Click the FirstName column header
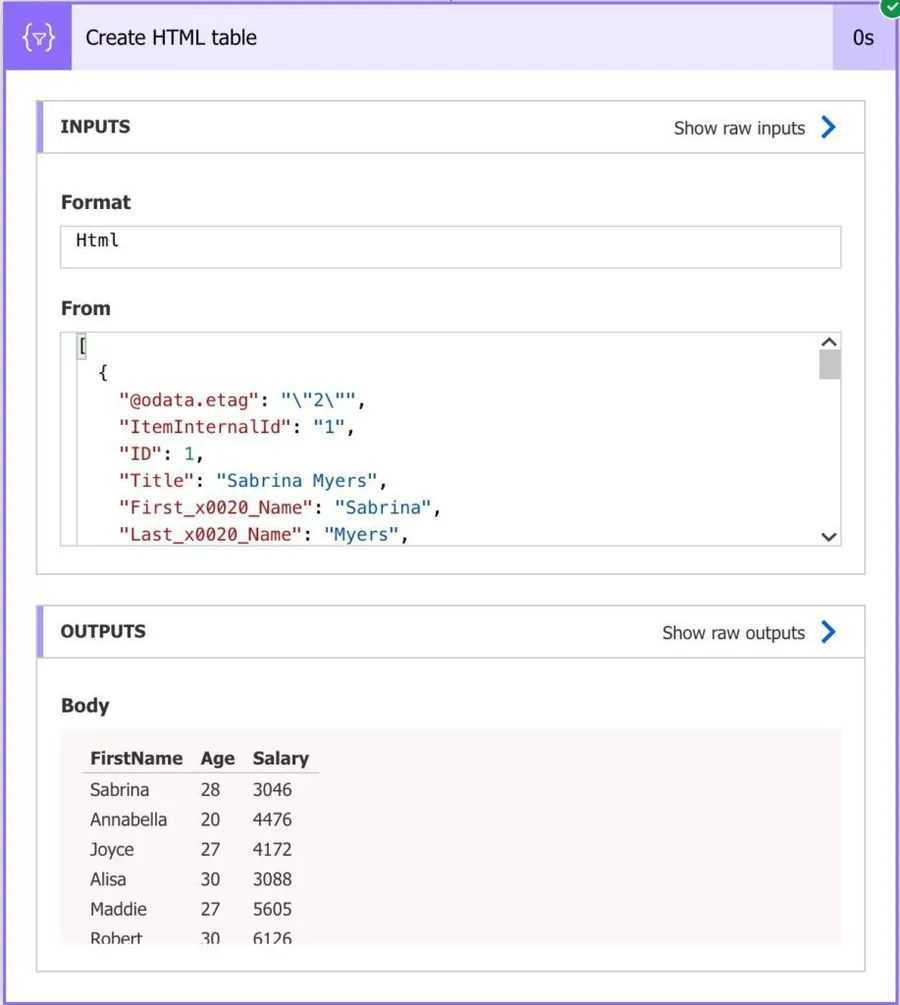 pos(136,758)
